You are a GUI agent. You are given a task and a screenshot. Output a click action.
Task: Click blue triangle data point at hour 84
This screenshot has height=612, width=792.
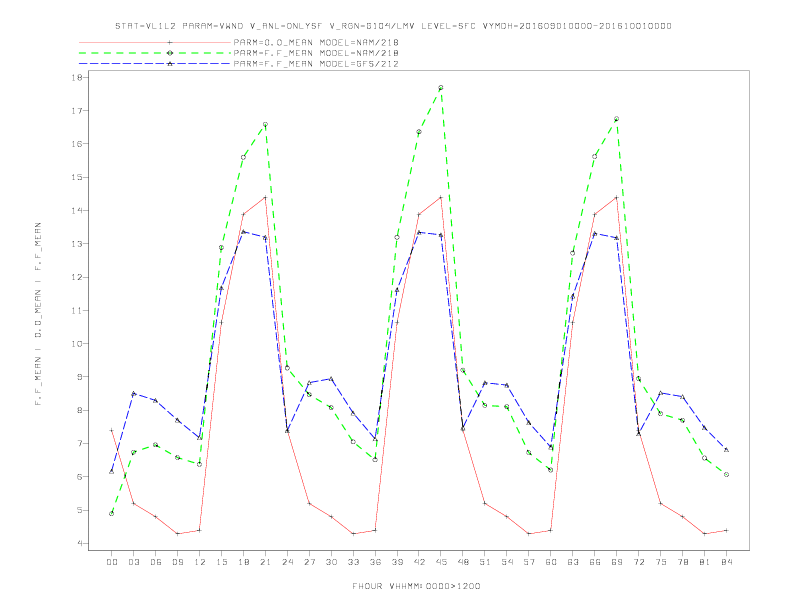pyautogui.click(x=726, y=449)
